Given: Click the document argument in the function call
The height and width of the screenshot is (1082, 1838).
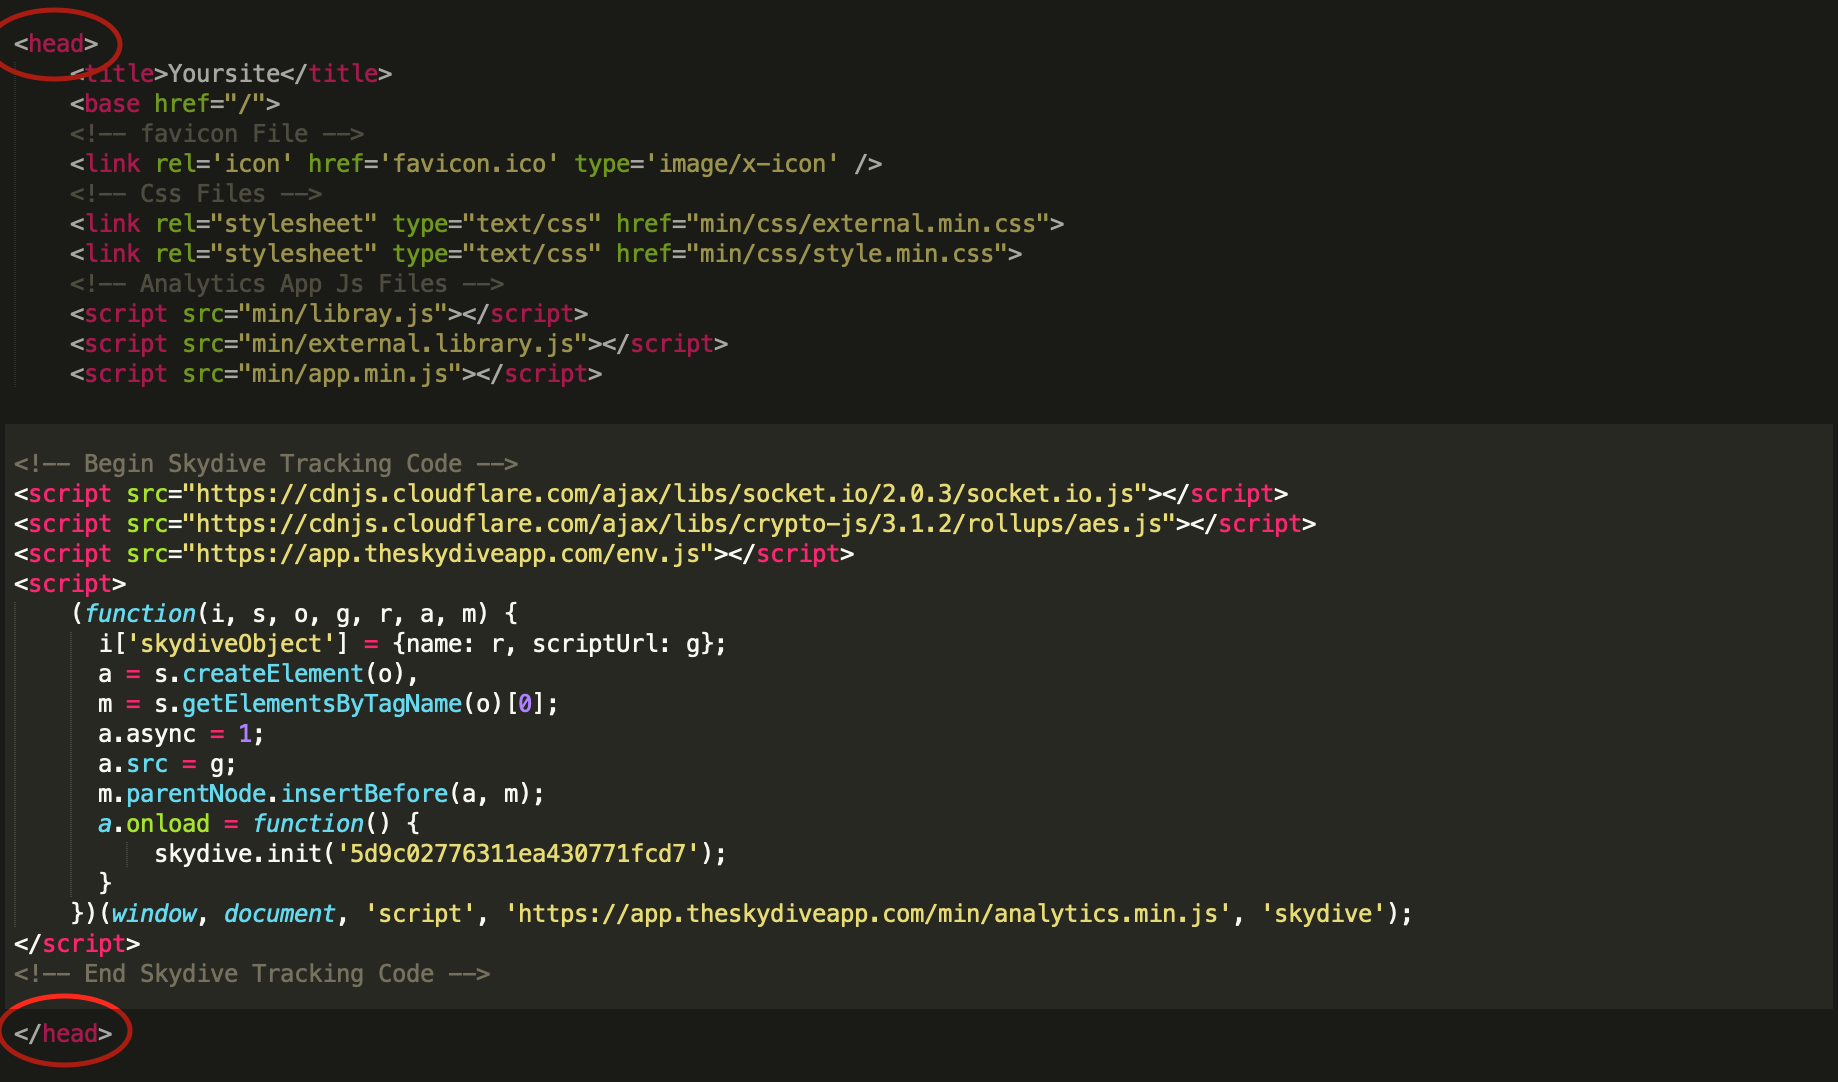Looking at the screenshot, I should click(280, 913).
